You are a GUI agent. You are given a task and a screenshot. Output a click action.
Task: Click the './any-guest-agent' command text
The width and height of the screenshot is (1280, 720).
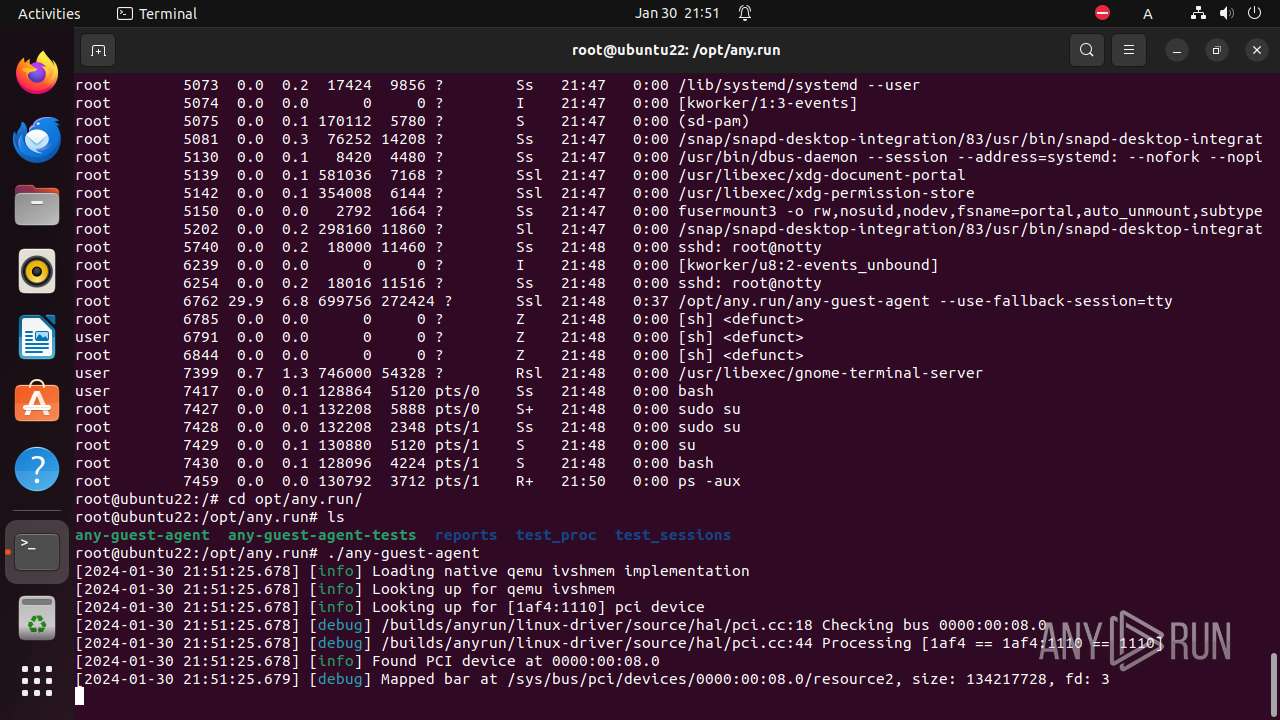[403, 553]
